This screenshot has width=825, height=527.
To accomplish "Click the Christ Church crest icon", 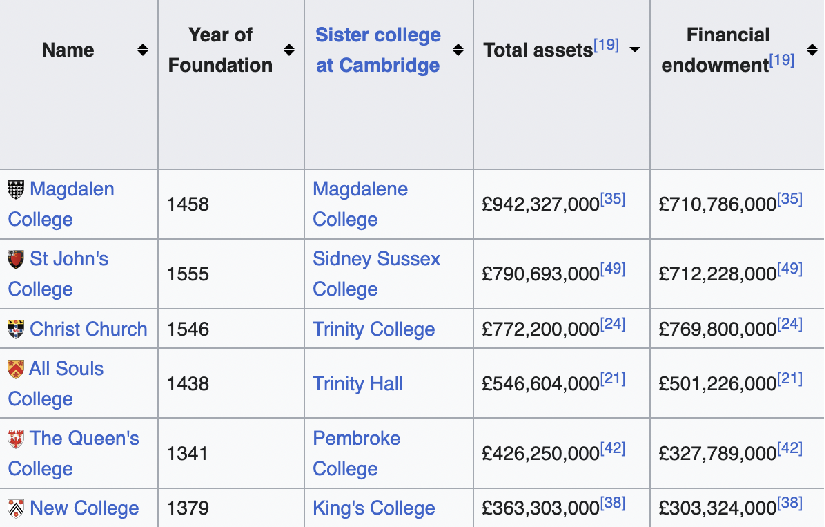I will pos(16,329).
